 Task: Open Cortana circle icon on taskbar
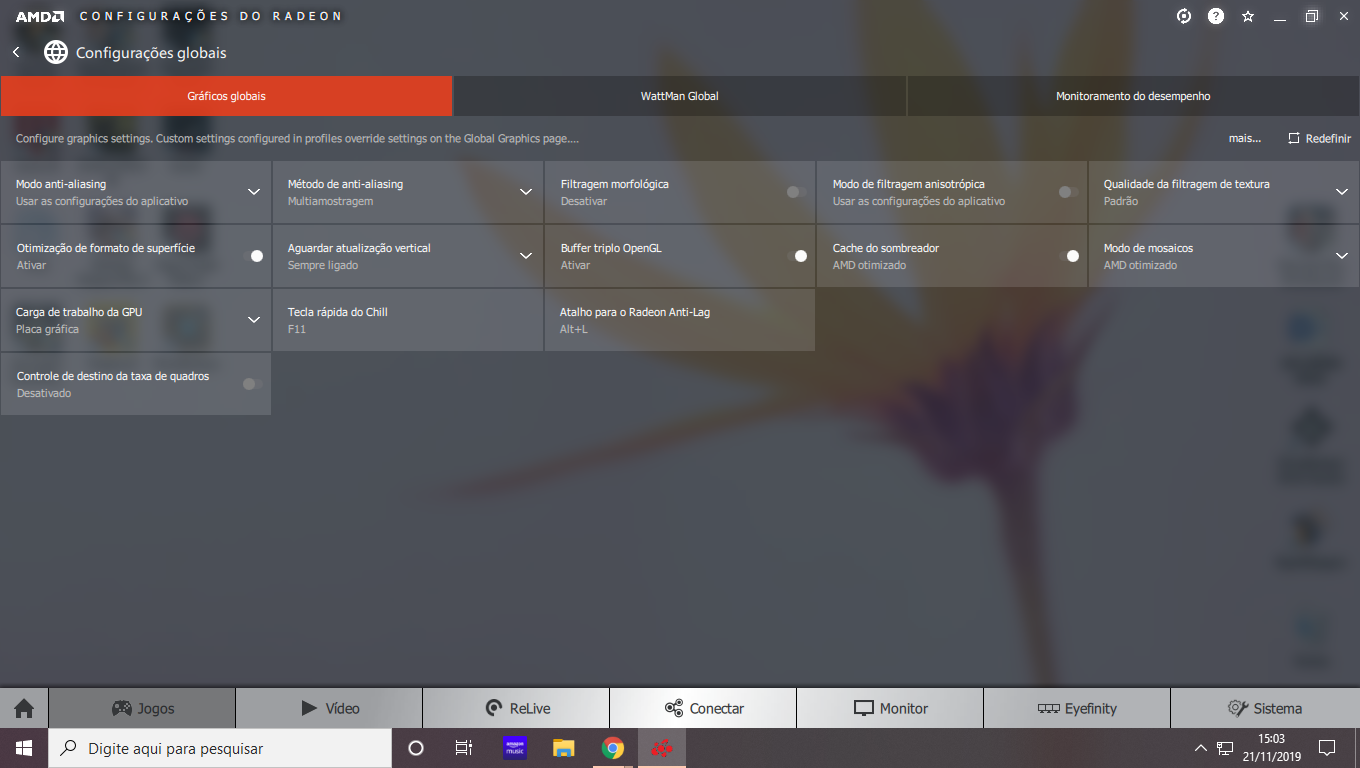point(416,748)
